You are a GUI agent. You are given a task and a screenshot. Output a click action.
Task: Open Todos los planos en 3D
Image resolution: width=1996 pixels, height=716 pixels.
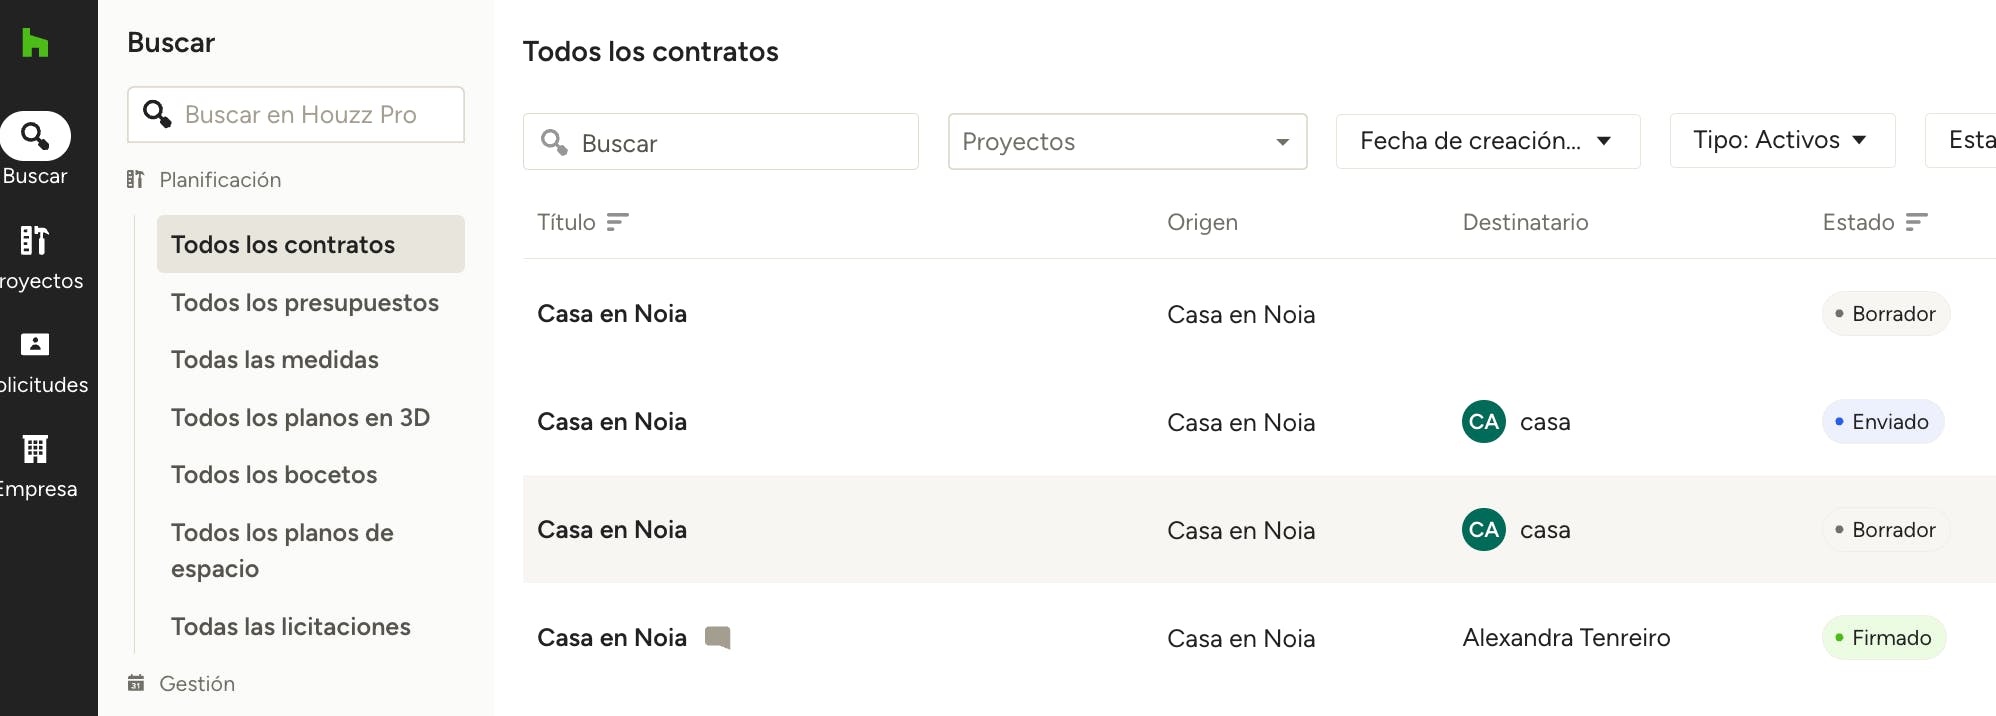point(300,418)
